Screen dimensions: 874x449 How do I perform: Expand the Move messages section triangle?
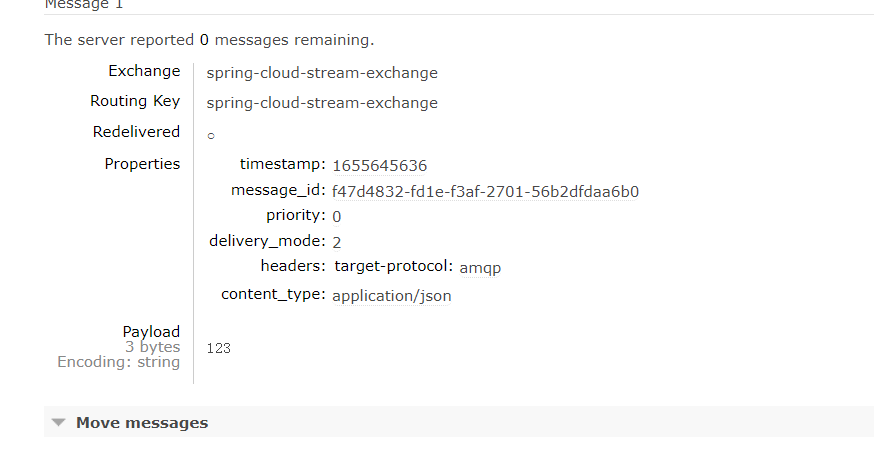(59, 423)
